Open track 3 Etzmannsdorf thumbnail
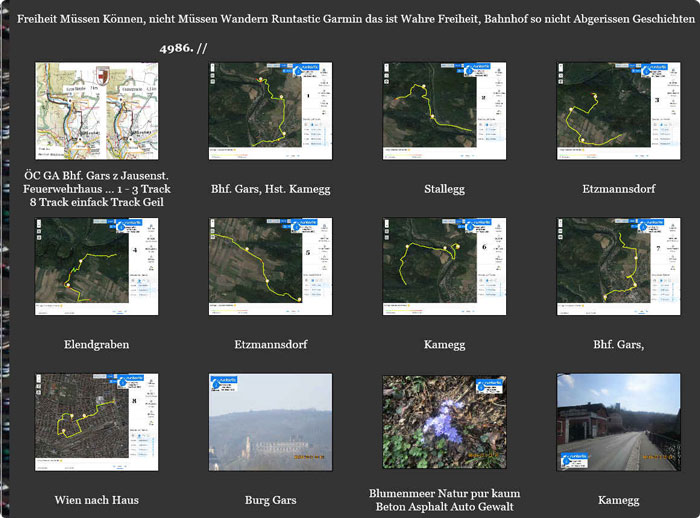This screenshot has height=518, width=700. click(x=618, y=111)
